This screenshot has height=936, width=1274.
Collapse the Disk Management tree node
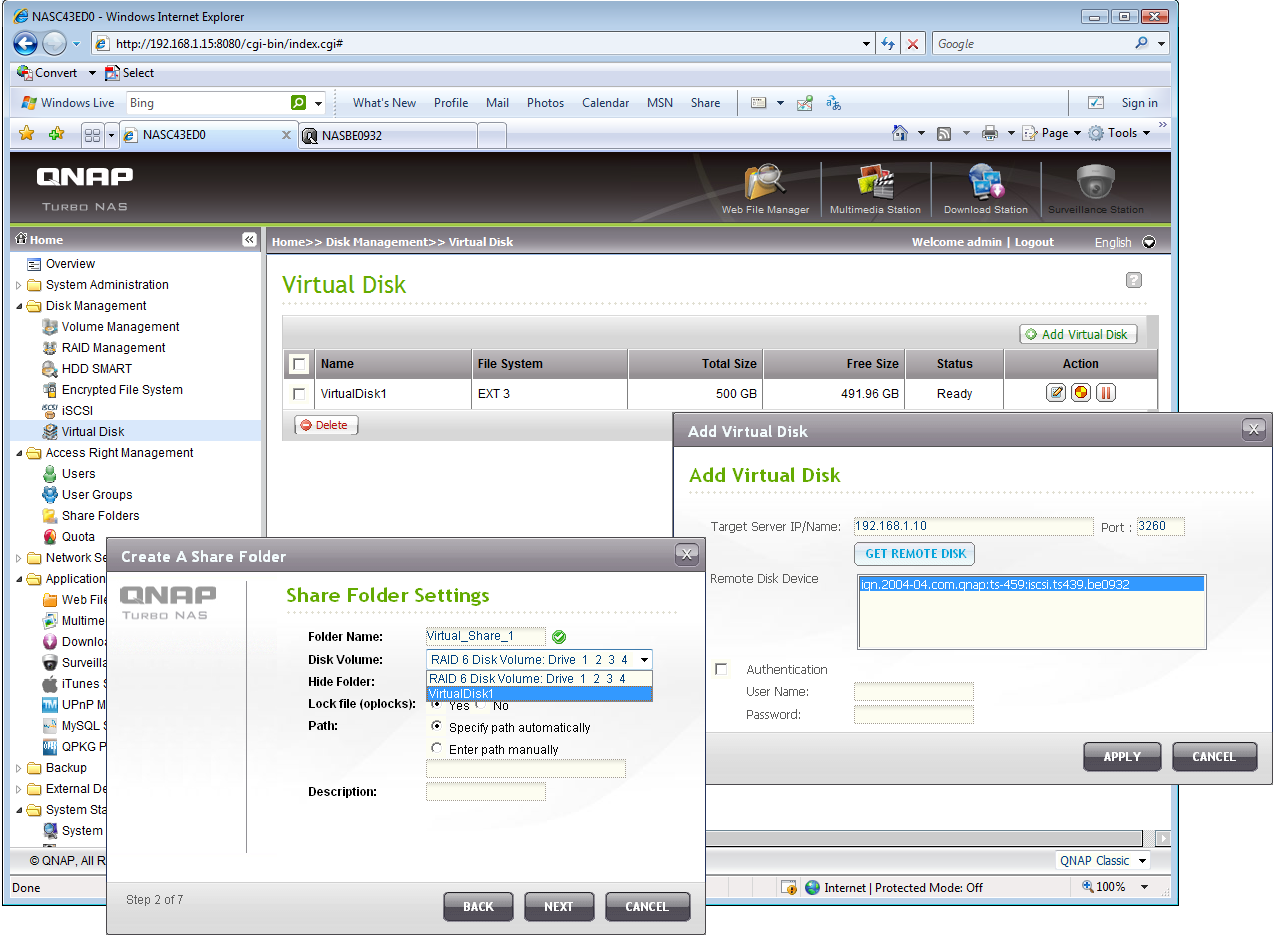19,306
